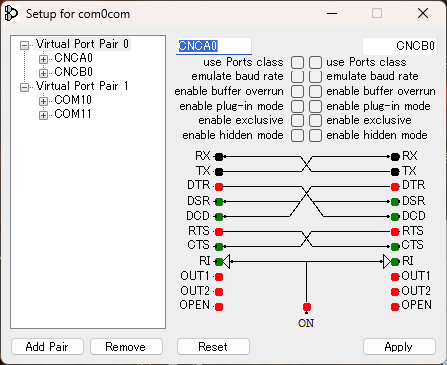Click the ON red pin at bottom center

pyautogui.click(x=307, y=307)
